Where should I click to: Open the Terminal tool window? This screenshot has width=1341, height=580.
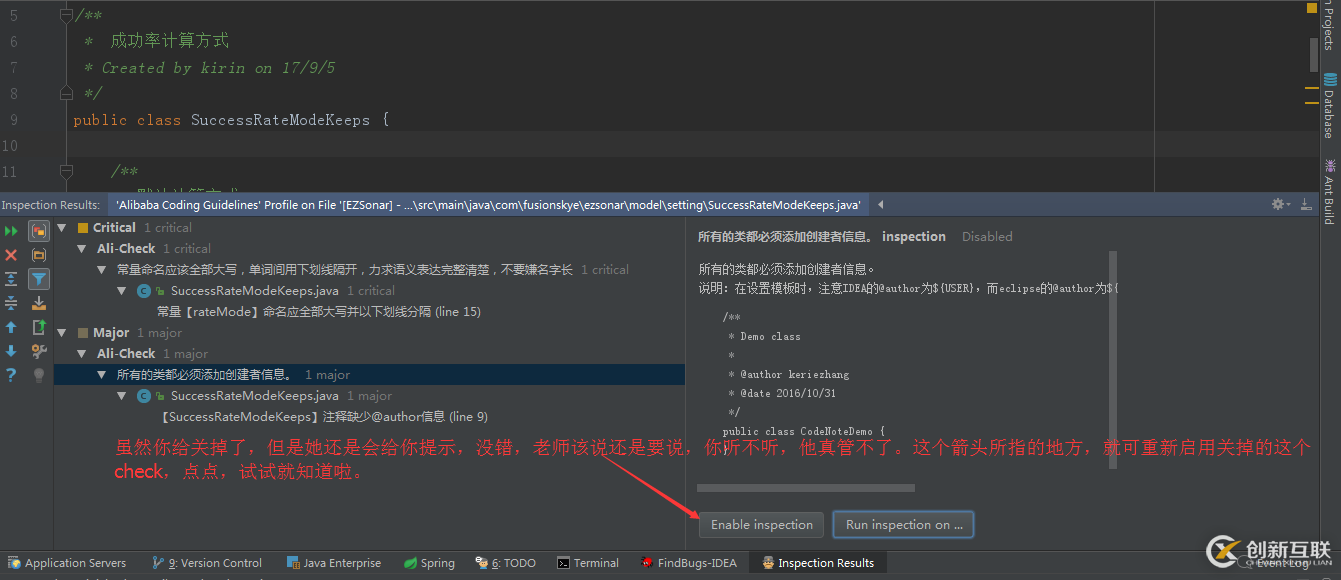[588, 563]
